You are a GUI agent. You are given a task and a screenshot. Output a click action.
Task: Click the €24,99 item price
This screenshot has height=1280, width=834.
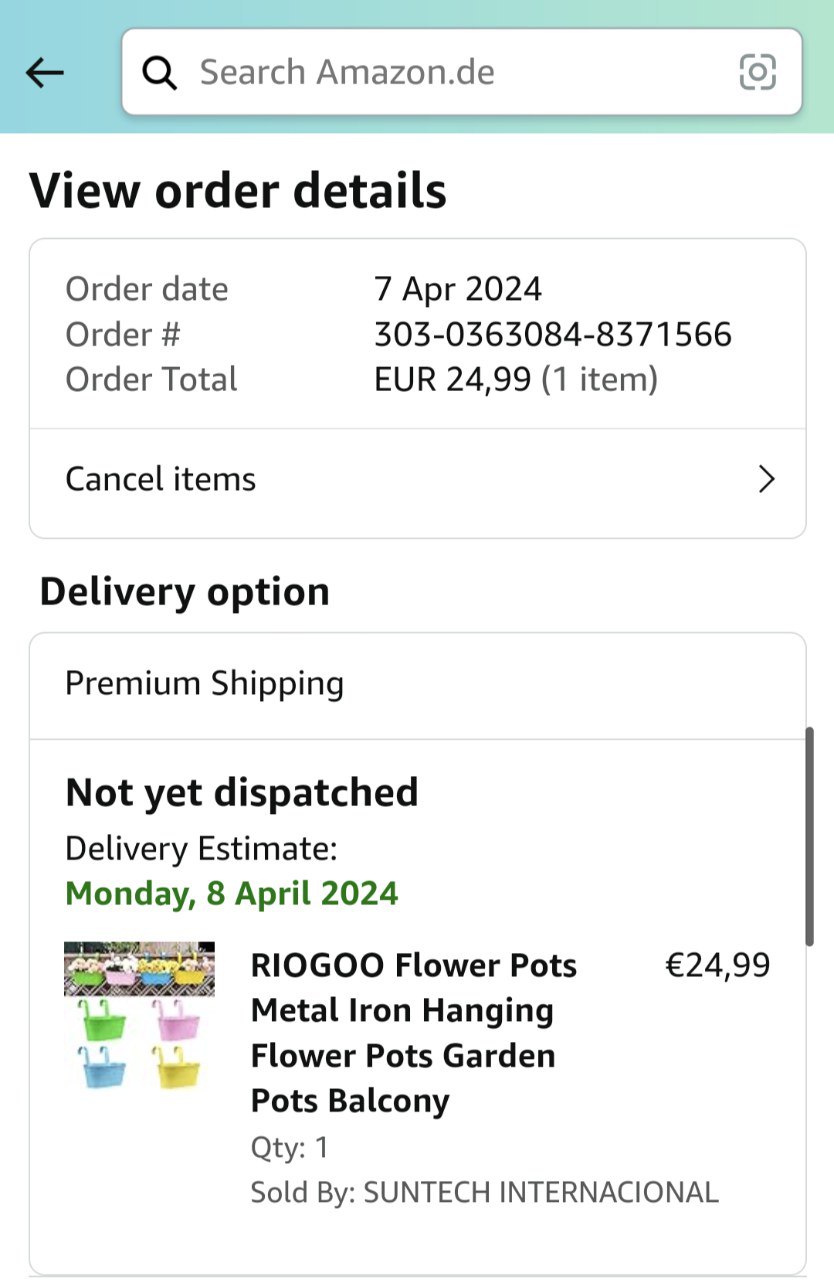click(717, 966)
